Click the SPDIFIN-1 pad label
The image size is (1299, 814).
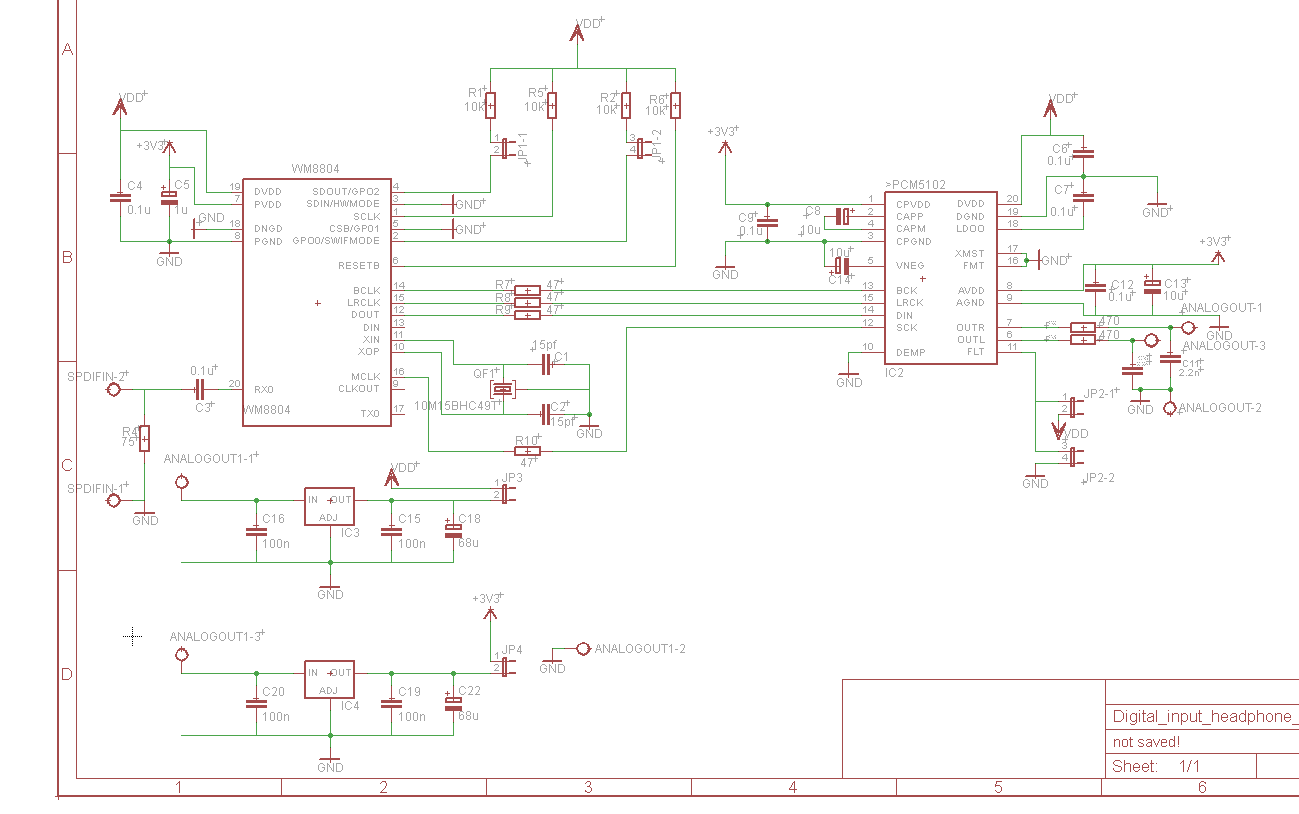97,488
